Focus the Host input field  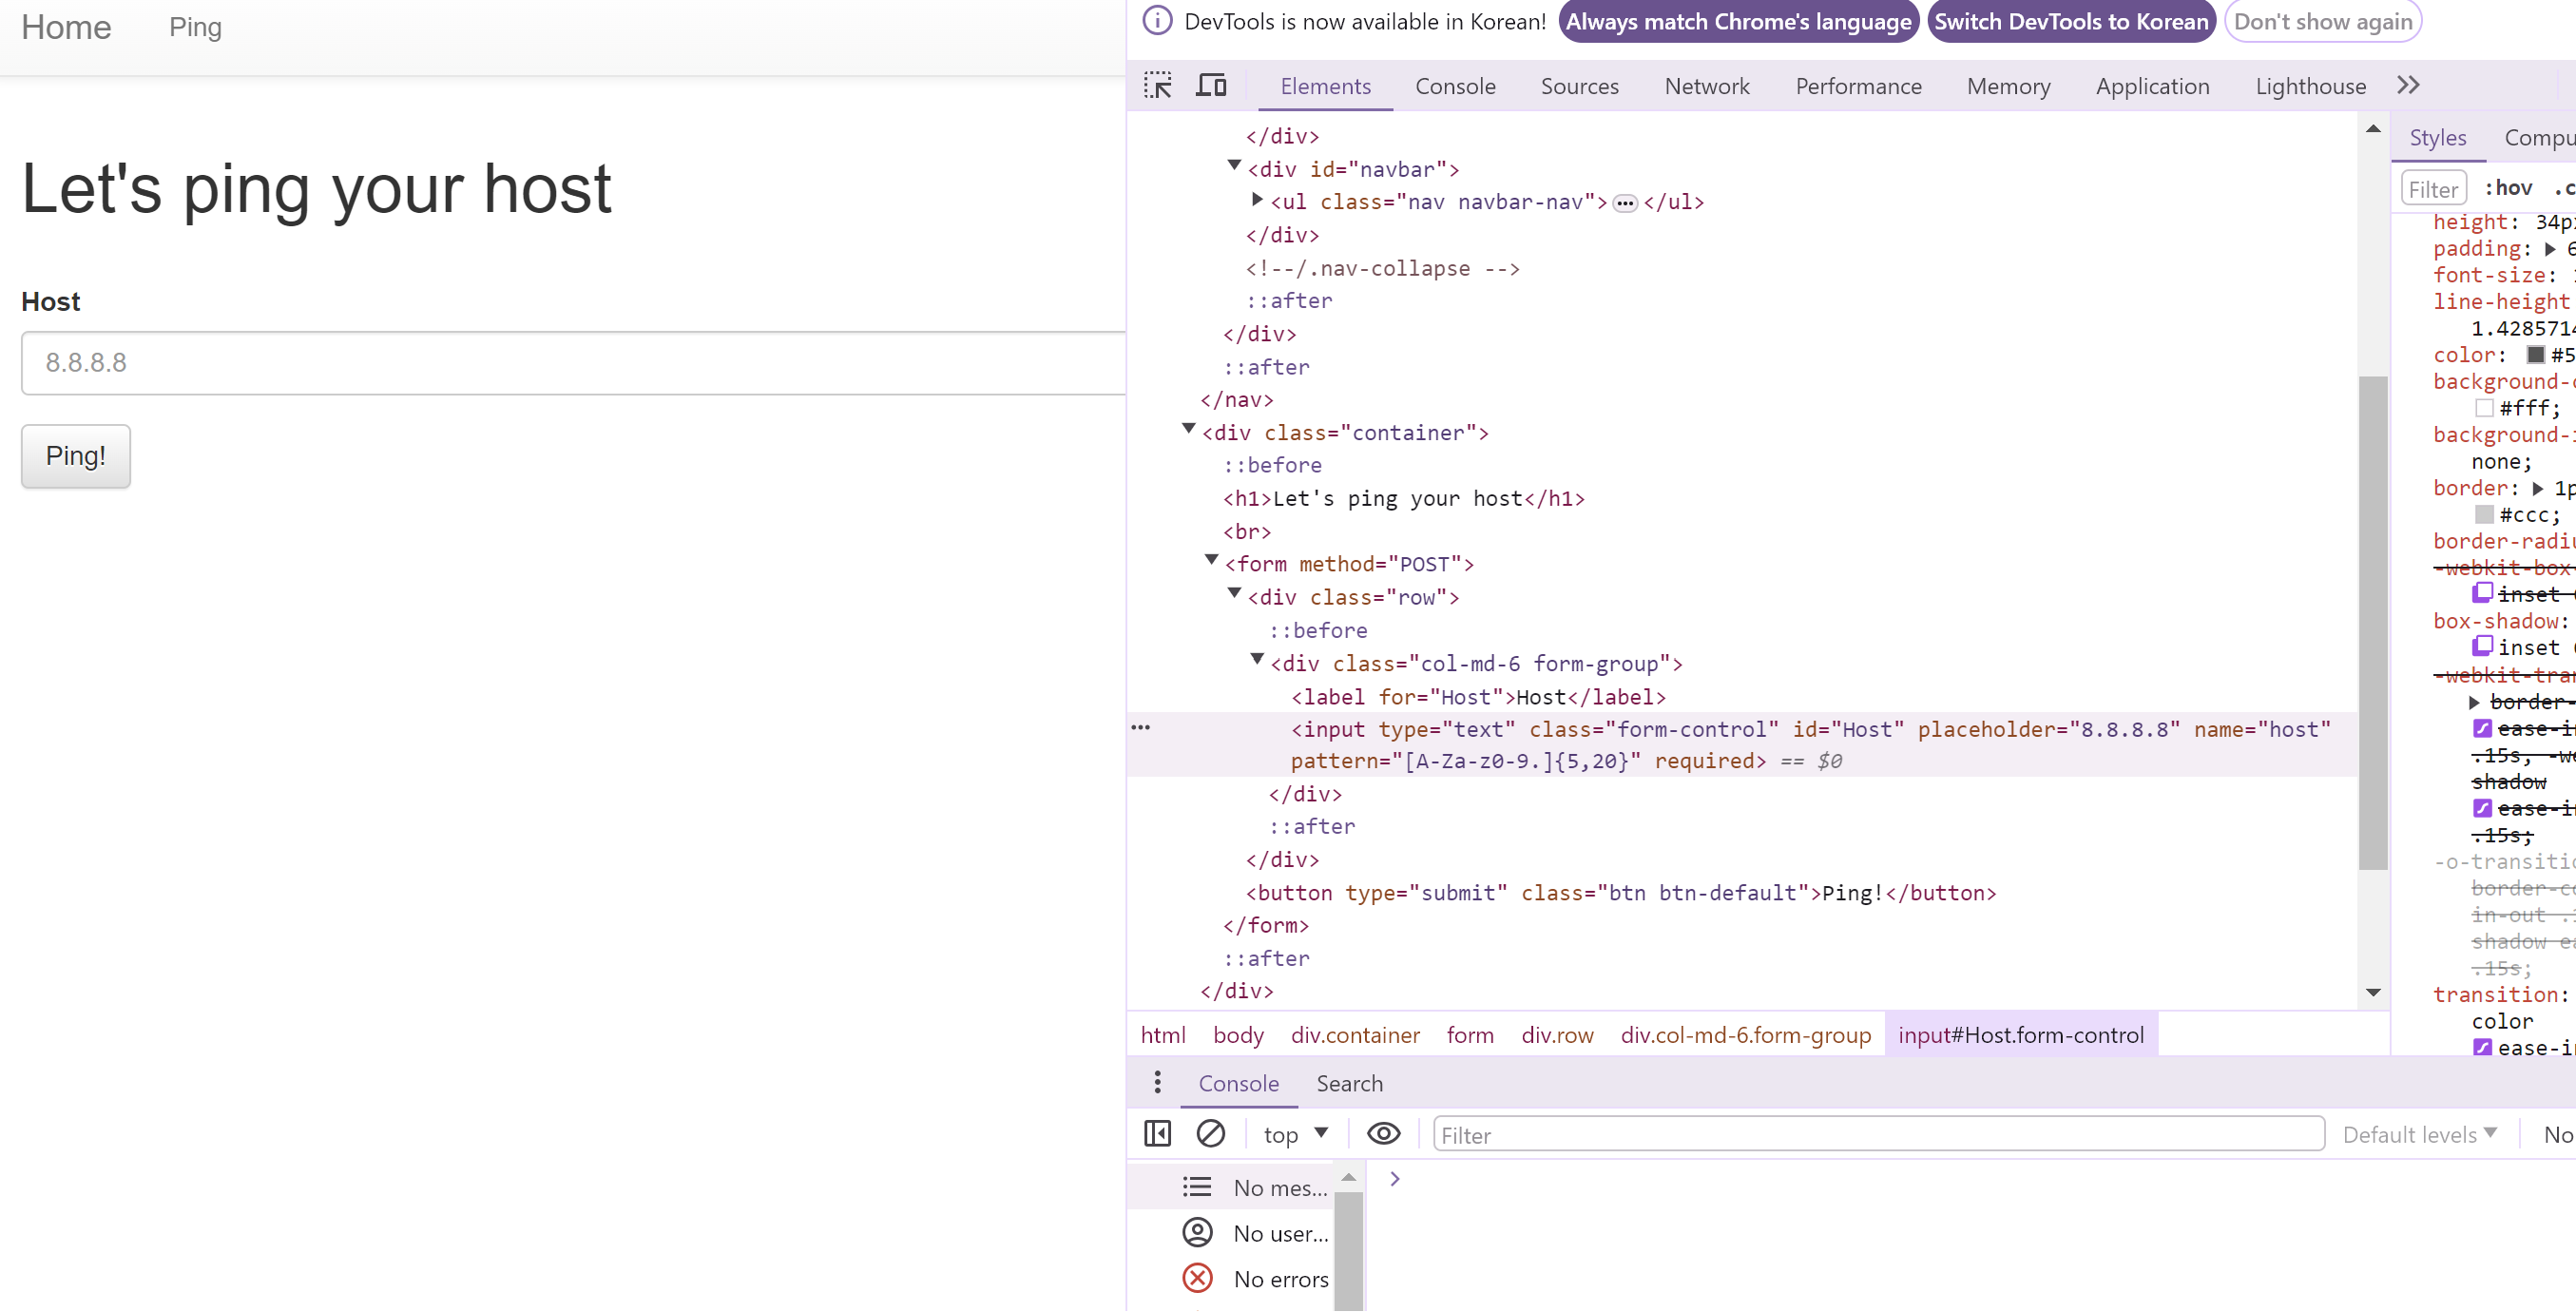[573, 363]
